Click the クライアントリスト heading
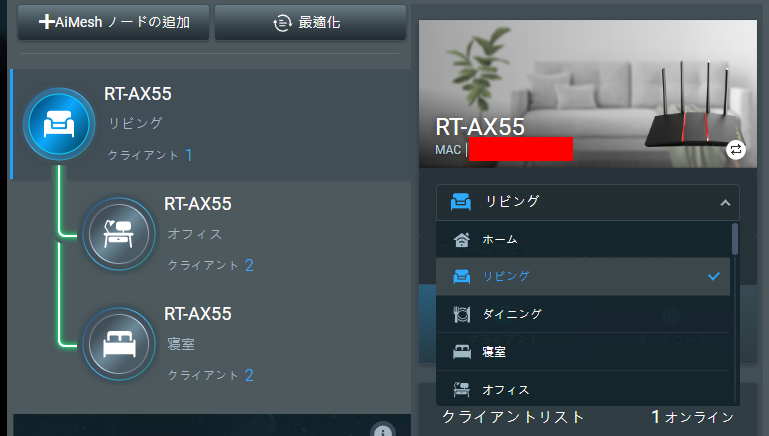 click(x=513, y=417)
